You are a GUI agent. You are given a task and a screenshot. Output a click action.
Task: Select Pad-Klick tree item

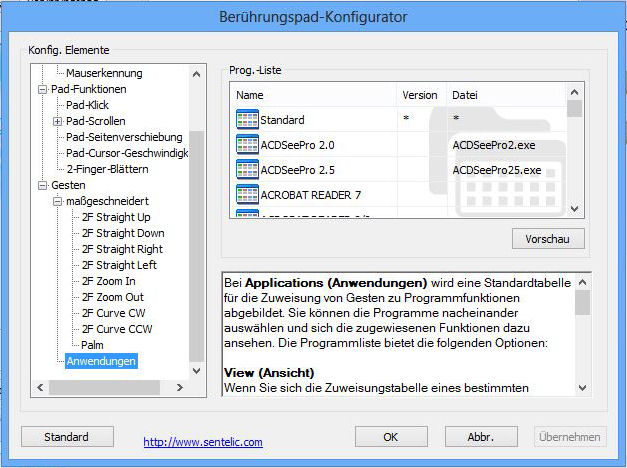click(x=87, y=105)
